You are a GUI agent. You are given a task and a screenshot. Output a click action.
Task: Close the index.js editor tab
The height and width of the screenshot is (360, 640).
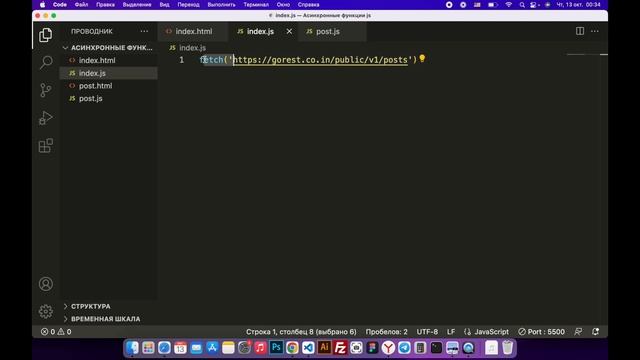[x=289, y=31]
